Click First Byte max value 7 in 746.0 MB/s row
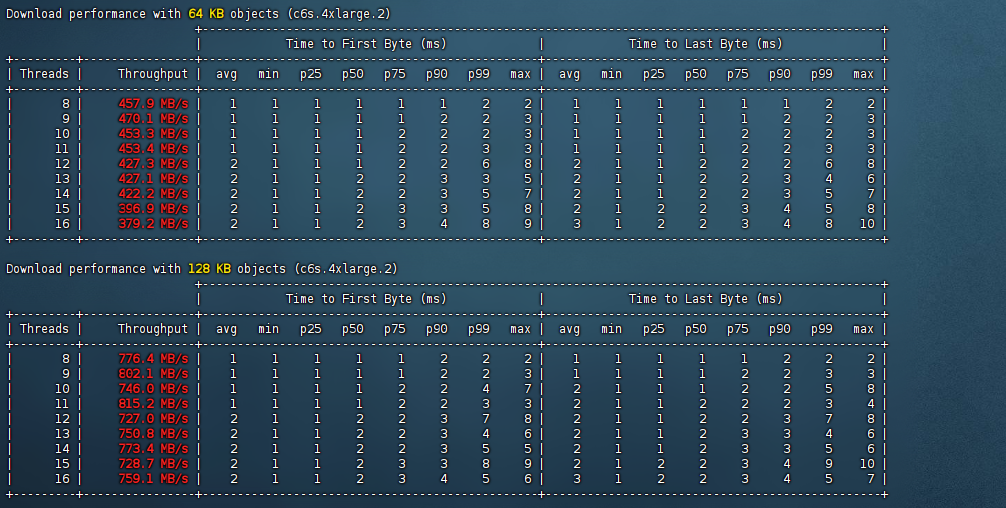 528,389
